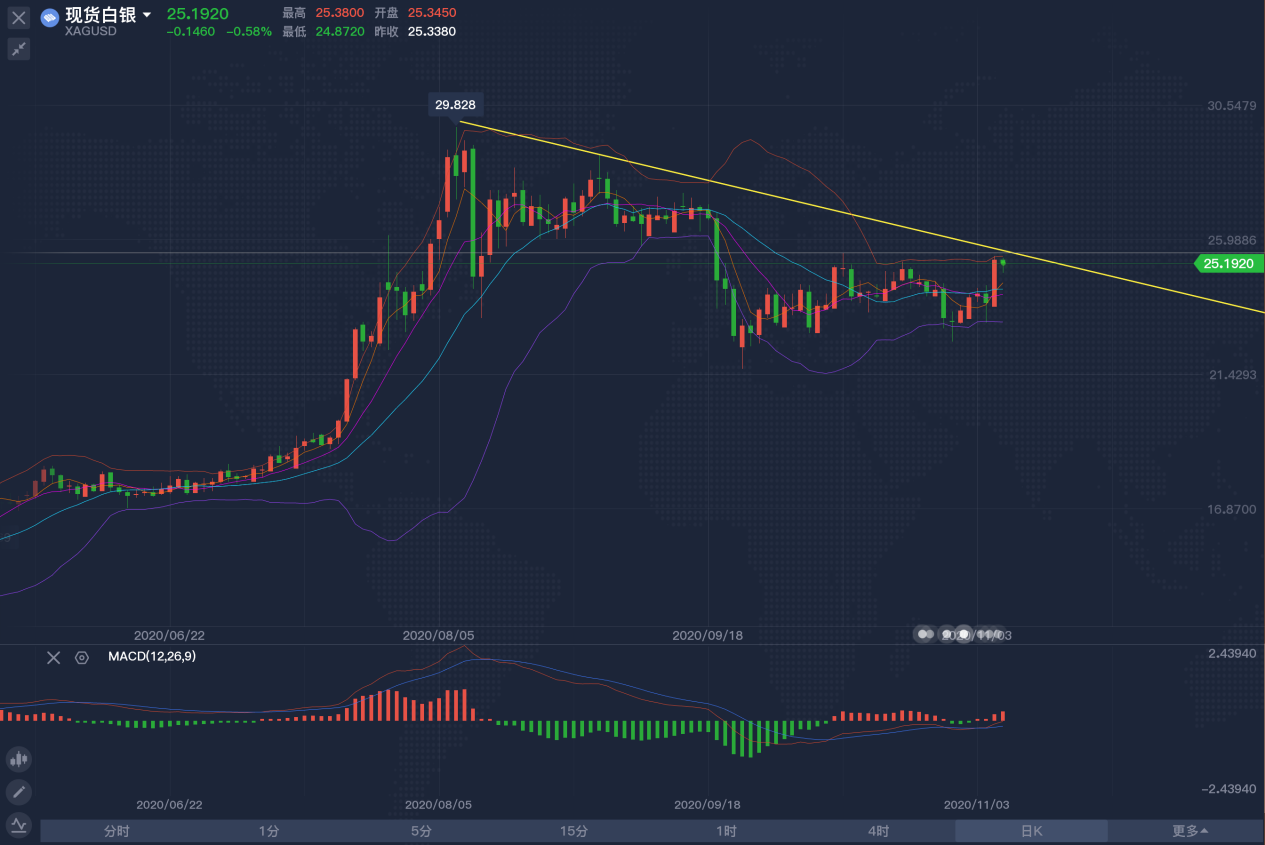Click the 21.4293 price axis label
The width and height of the screenshot is (1265, 845).
(x=1230, y=374)
